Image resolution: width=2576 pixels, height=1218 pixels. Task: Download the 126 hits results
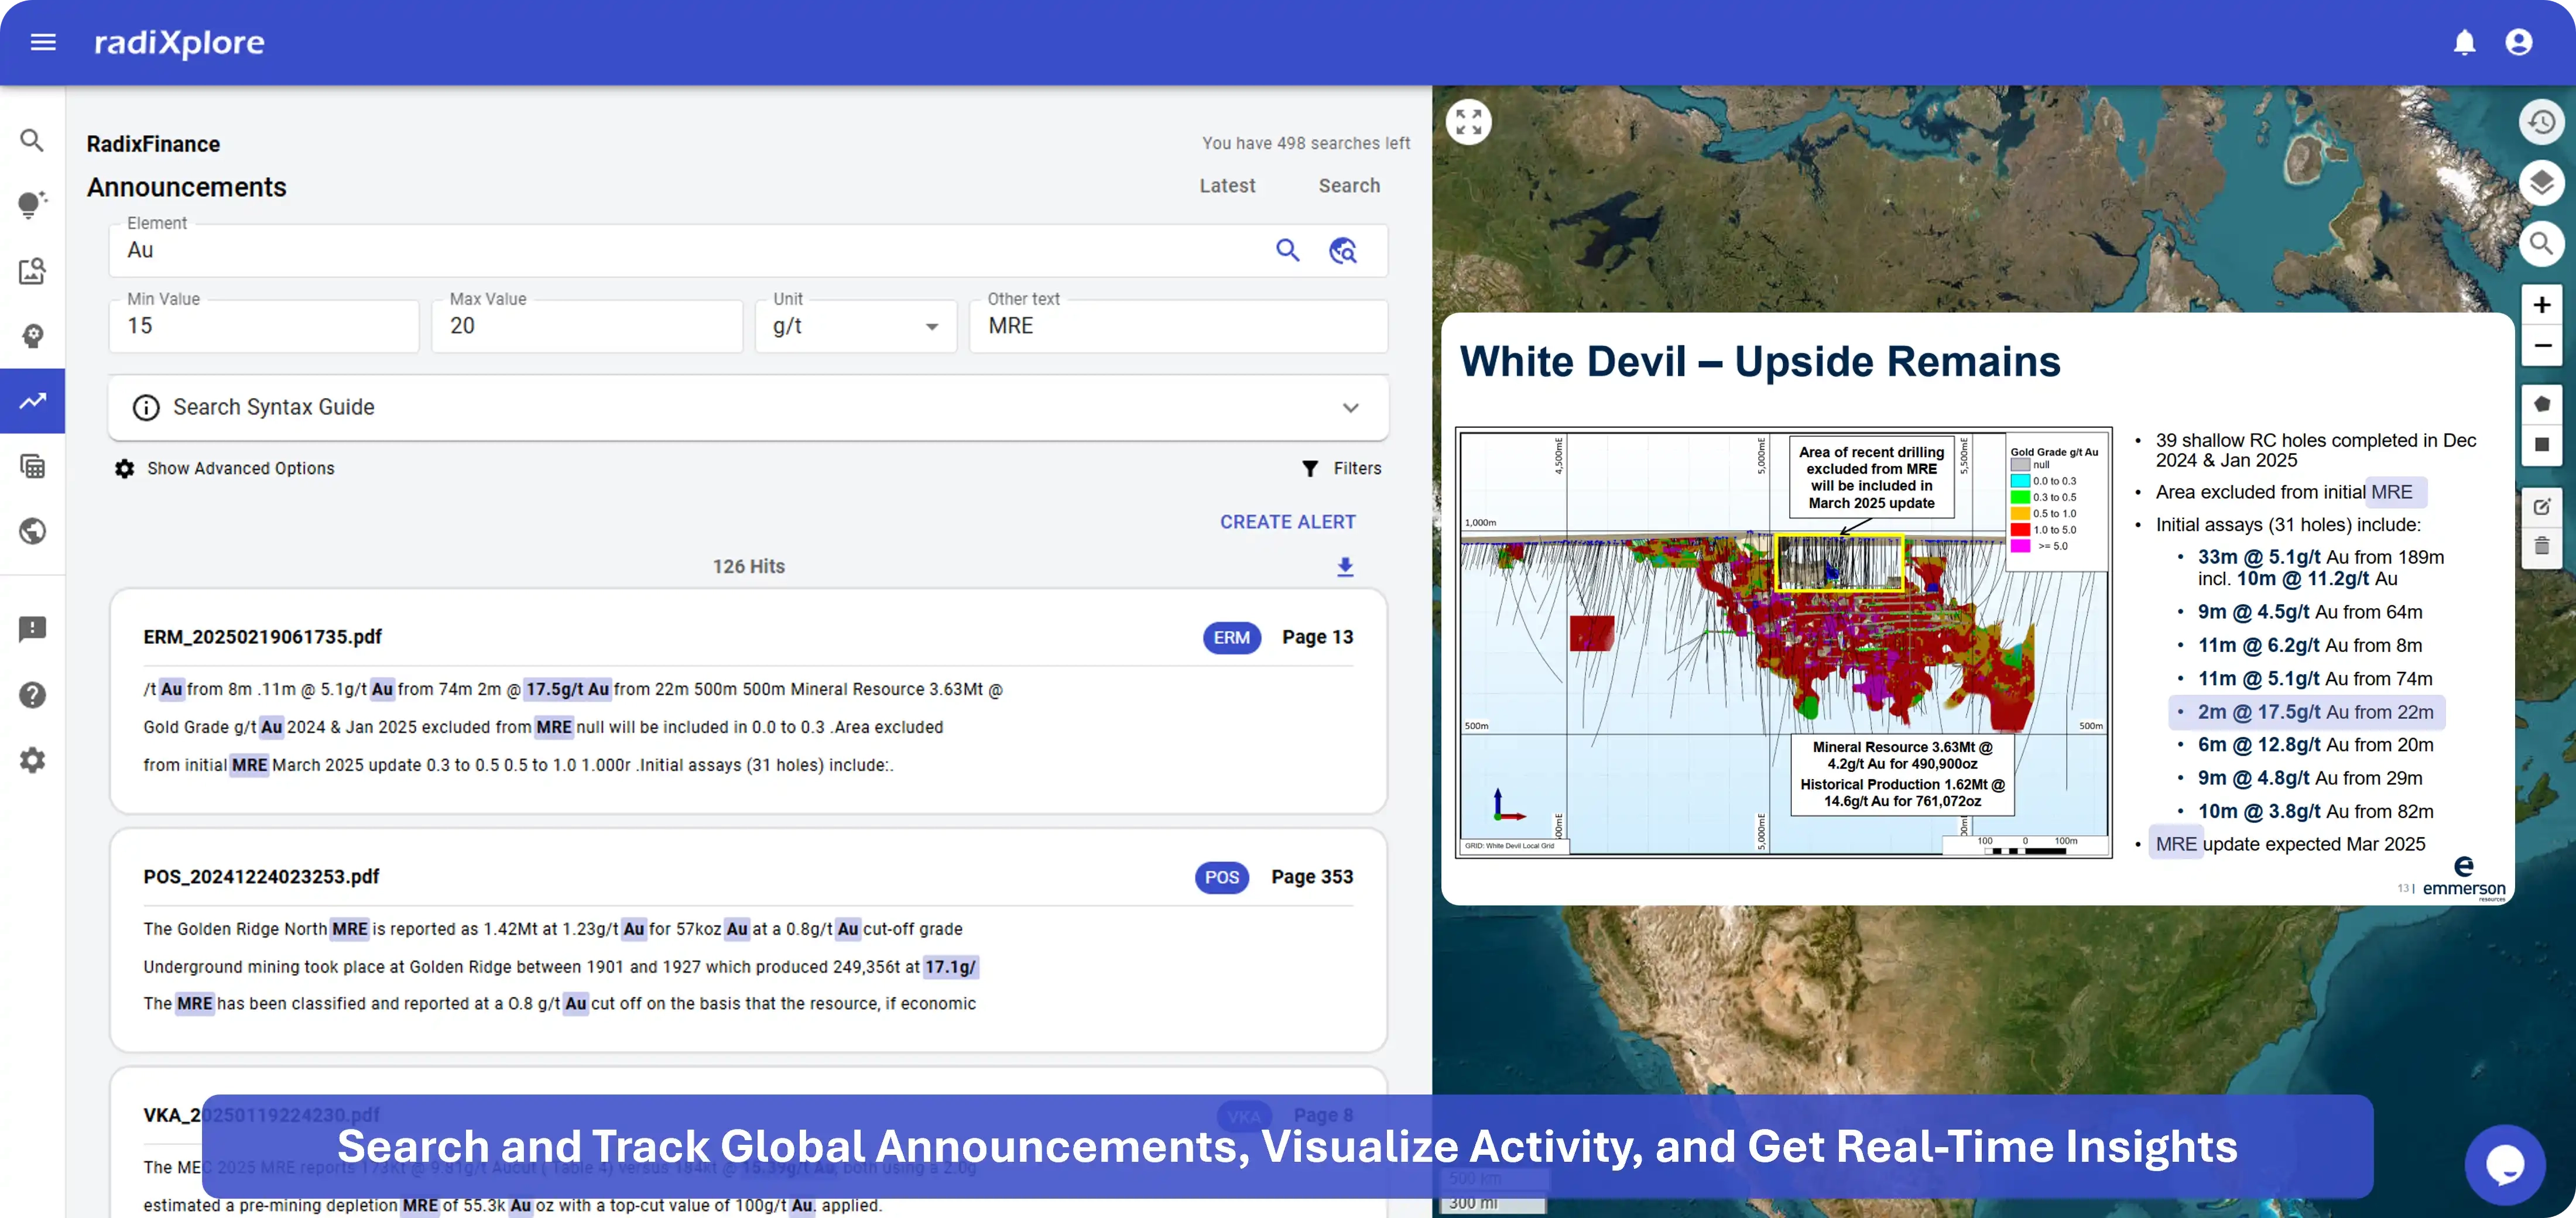click(x=1345, y=567)
